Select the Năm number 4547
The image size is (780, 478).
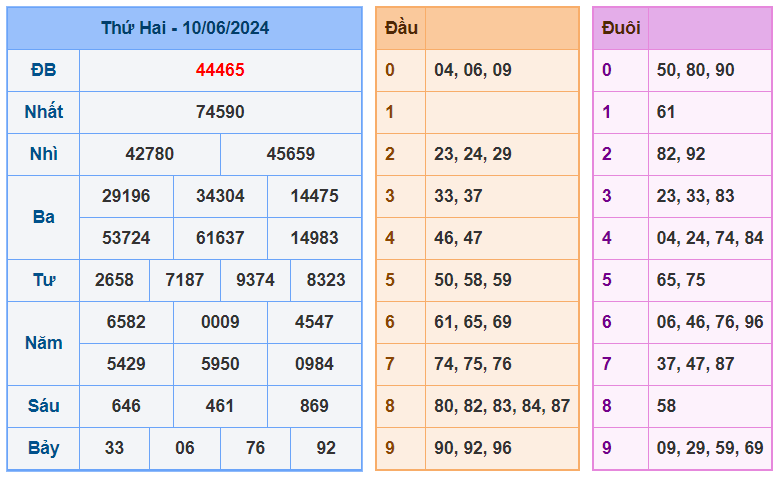314,322
